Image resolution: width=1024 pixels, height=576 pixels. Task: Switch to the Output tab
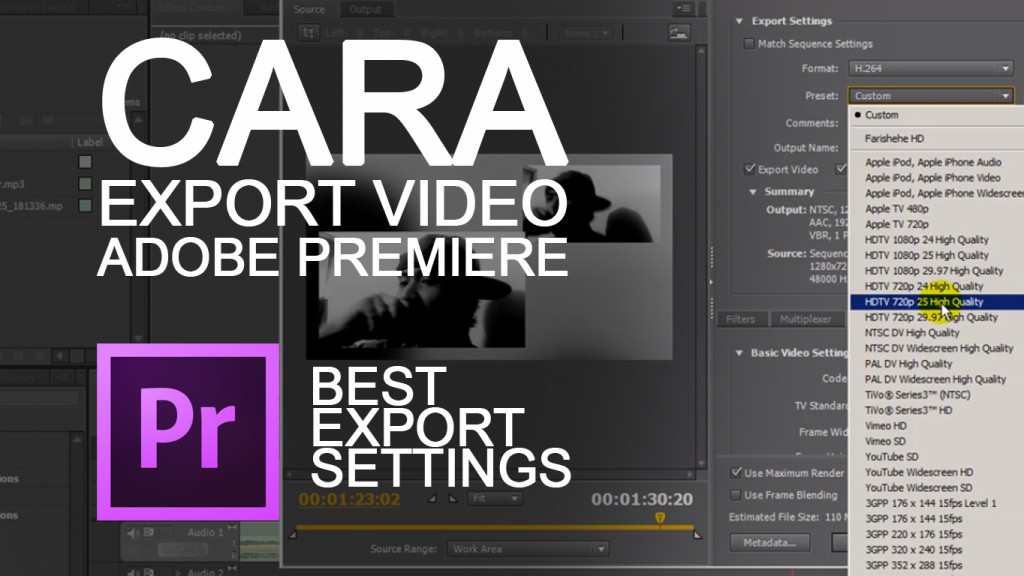365,9
